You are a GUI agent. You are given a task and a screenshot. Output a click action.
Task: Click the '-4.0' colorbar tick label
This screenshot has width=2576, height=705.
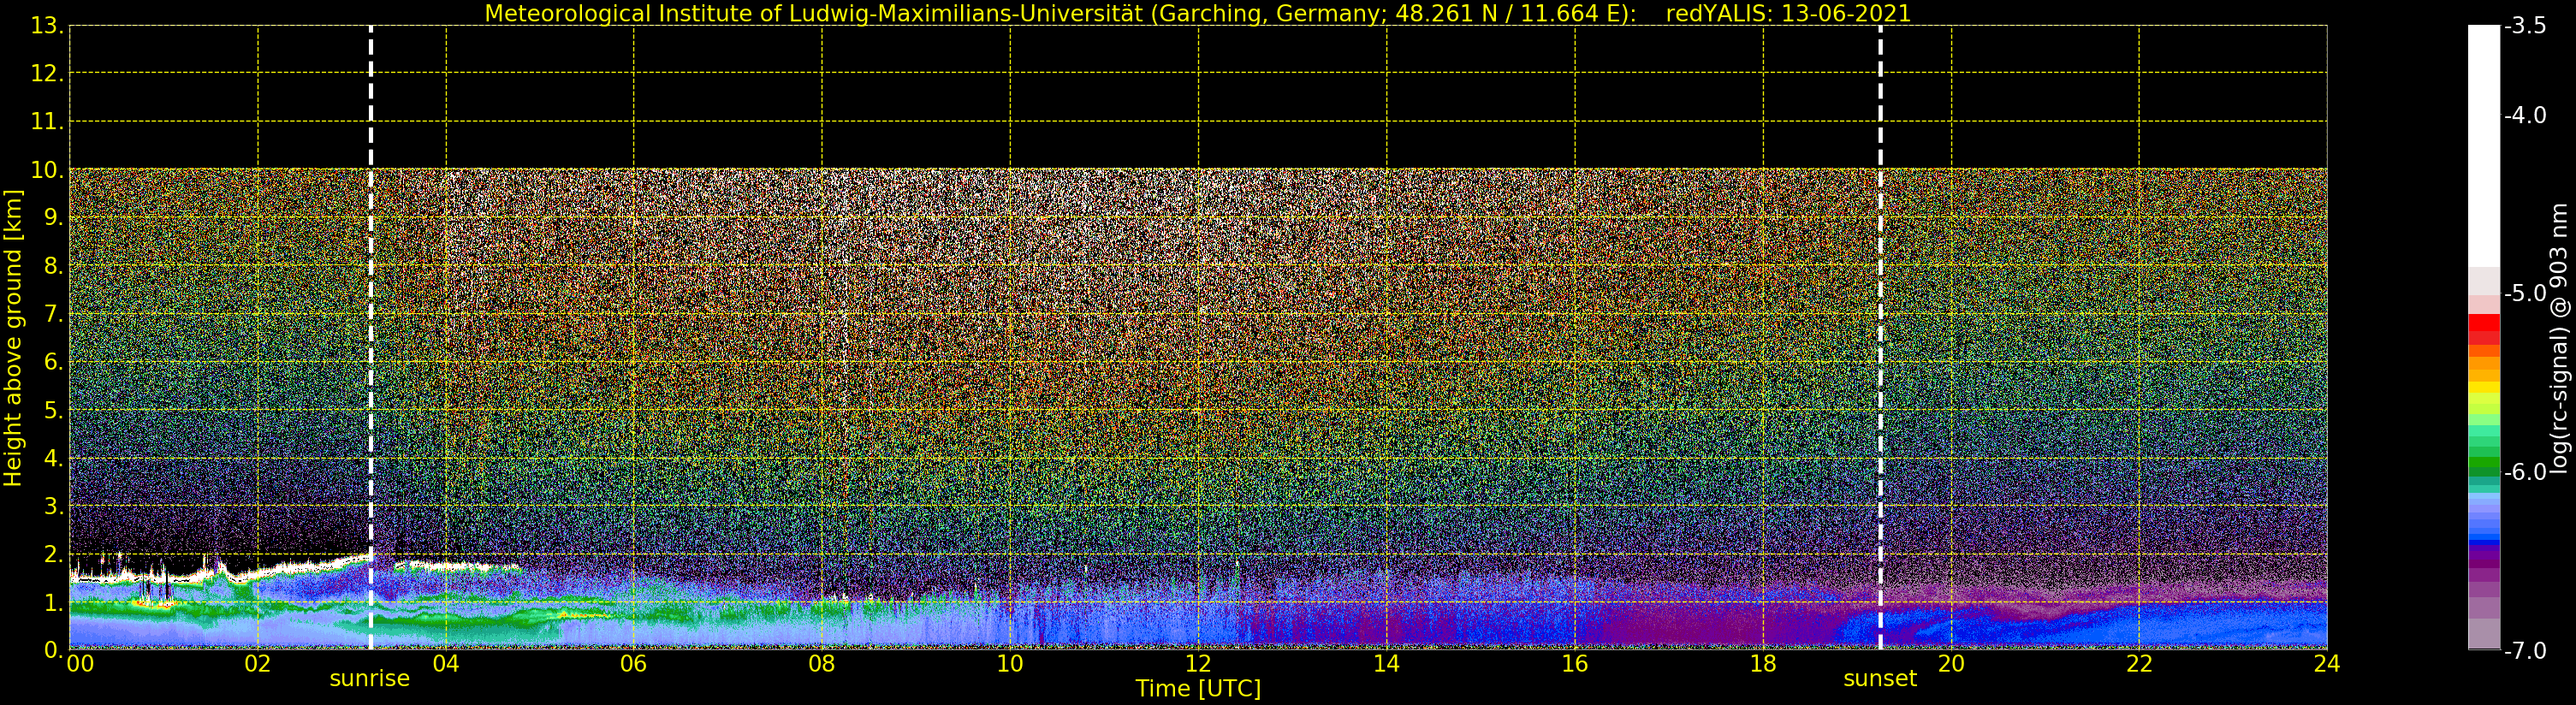(x=2526, y=115)
